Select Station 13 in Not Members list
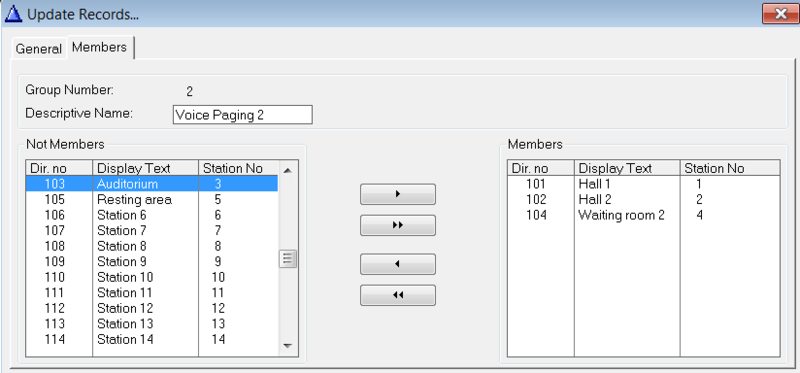This screenshot has height=373, width=800. pos(152,324)
